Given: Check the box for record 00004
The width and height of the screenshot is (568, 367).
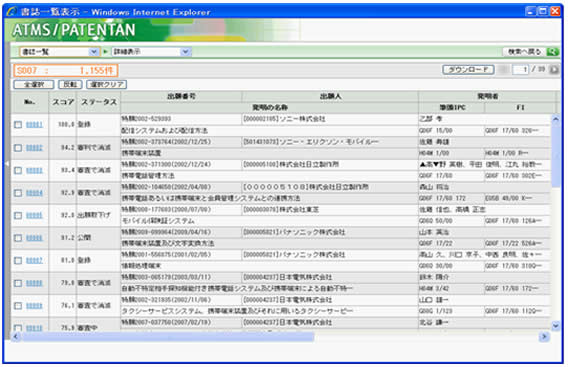Looking at the screenshot, I should click(18, 193).
